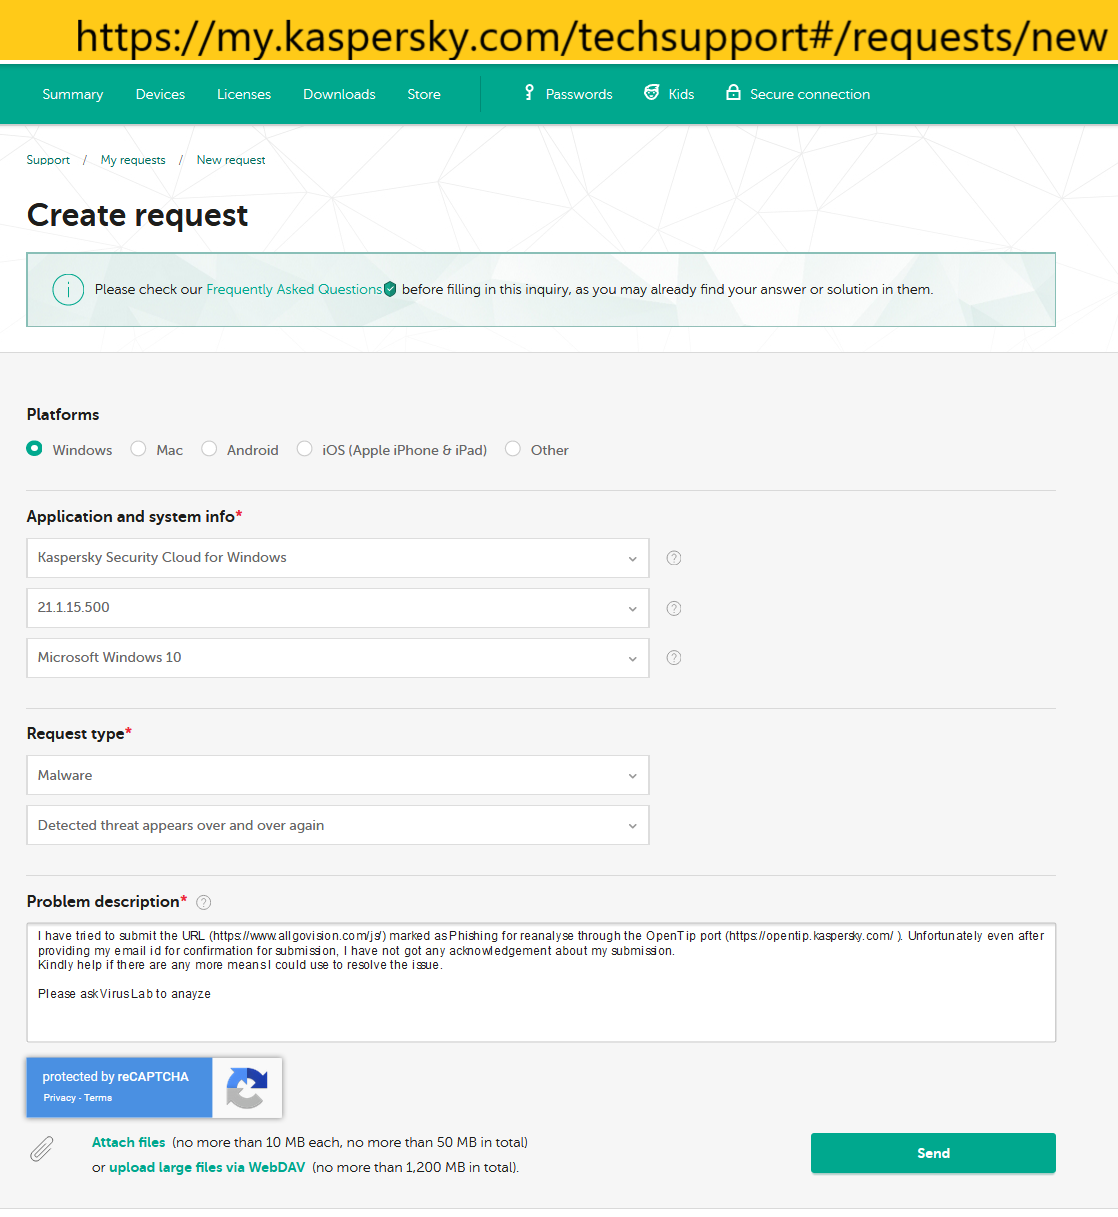The height and width of the screenshot is (1217, 1118).
Task: Go to the Downloads menu item
Action: 339,94
